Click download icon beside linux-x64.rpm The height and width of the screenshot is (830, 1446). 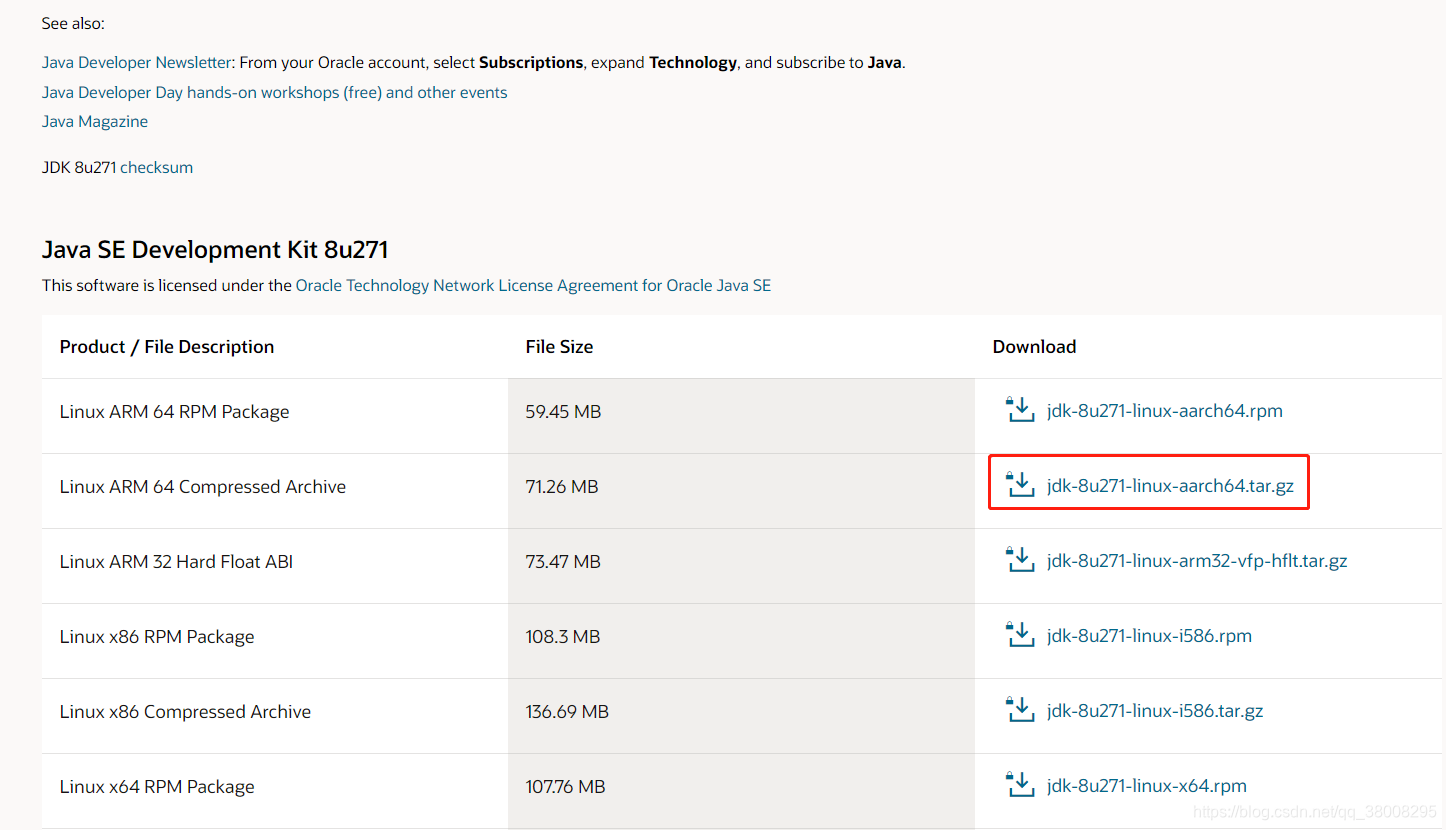[1019, 785]
